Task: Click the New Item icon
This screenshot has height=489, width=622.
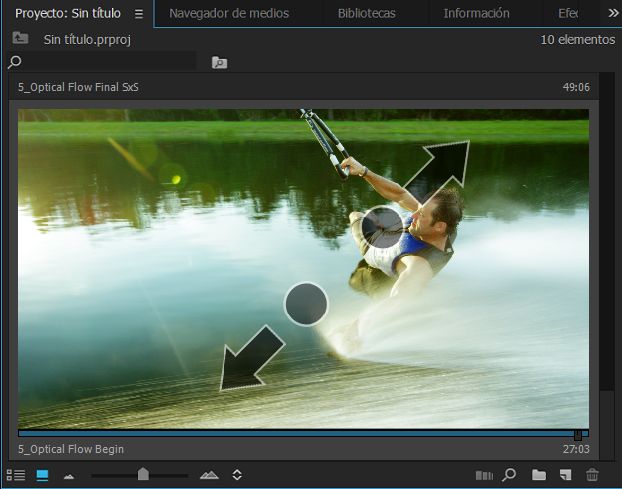Action: [x=565, y=475]
